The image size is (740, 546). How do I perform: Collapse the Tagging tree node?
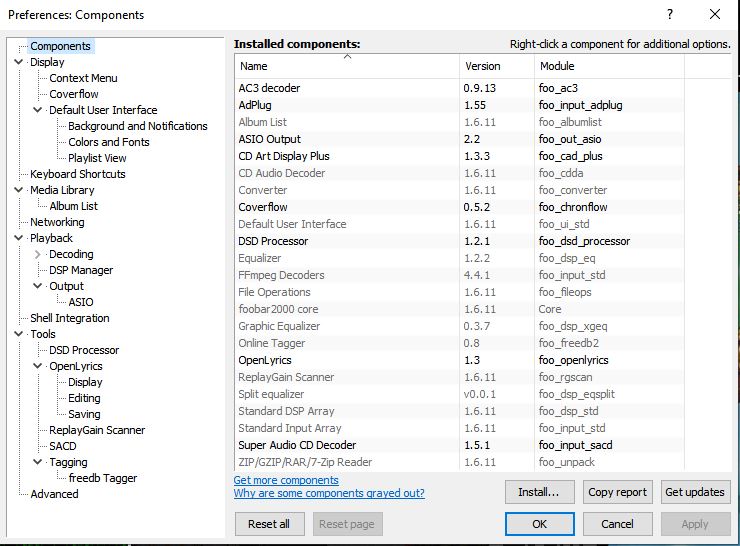click(x=38, y=462)
